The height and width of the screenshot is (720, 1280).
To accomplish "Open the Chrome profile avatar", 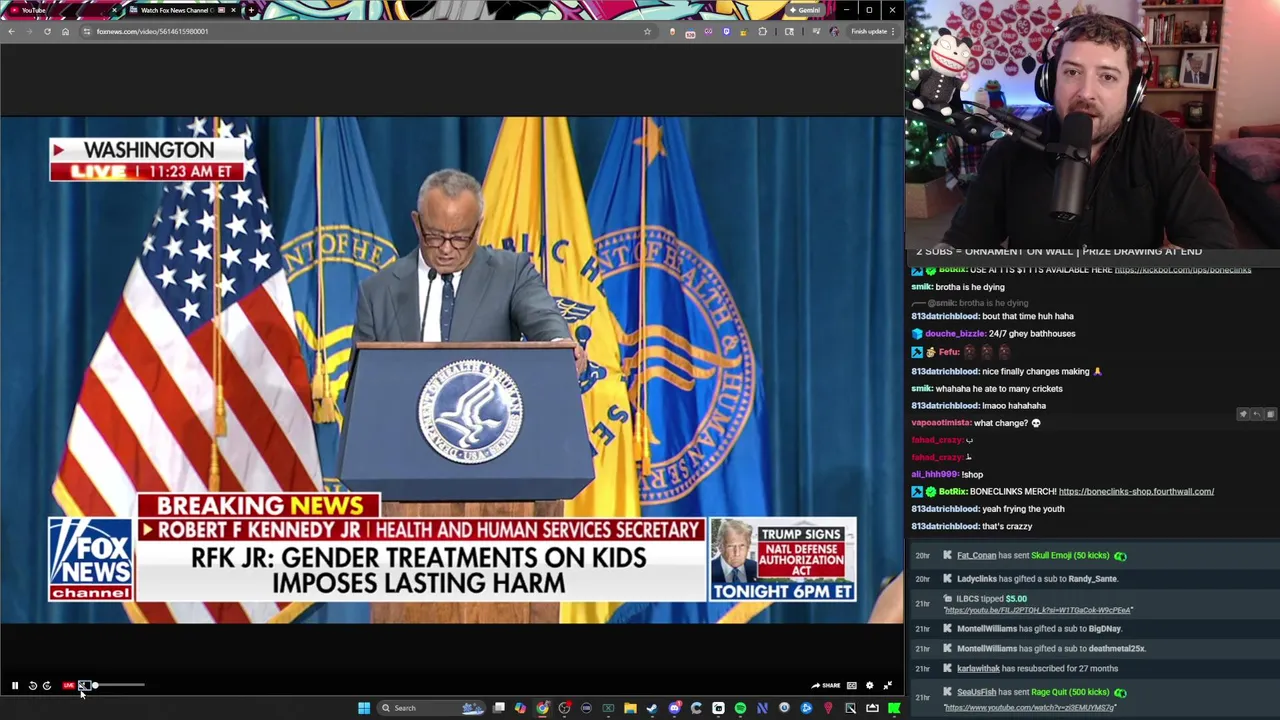I will [x=834, y=31].
